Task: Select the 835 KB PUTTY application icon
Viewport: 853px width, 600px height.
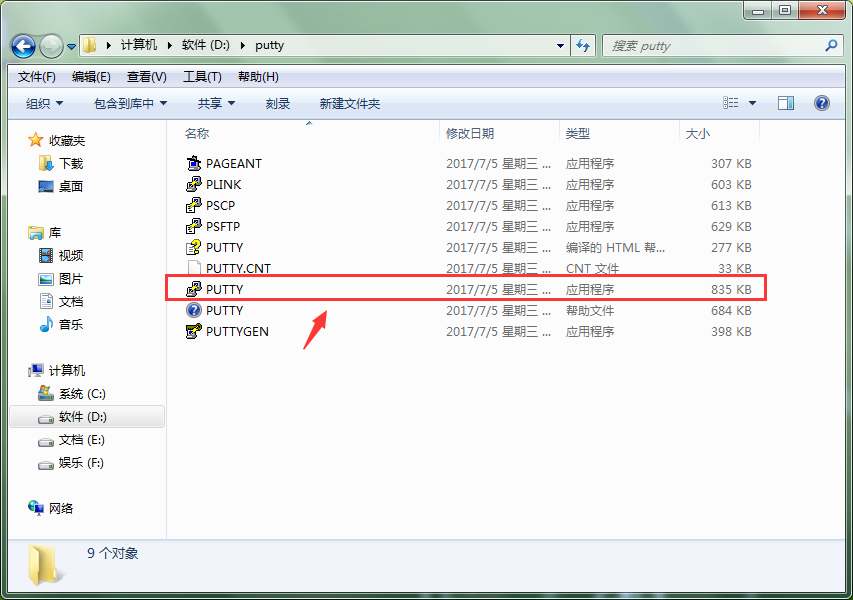Action: [x=193, y=289]
